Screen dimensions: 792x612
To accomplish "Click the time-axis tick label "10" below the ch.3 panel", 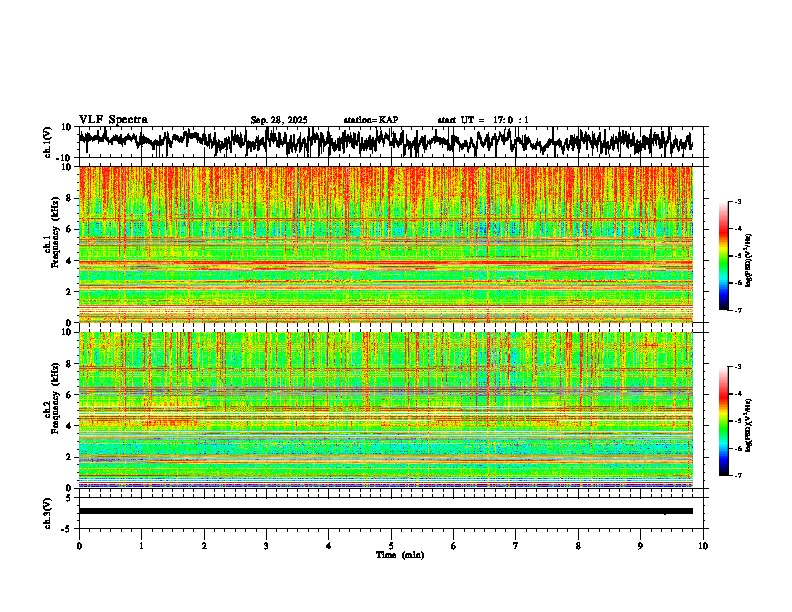I will point(703,546).
